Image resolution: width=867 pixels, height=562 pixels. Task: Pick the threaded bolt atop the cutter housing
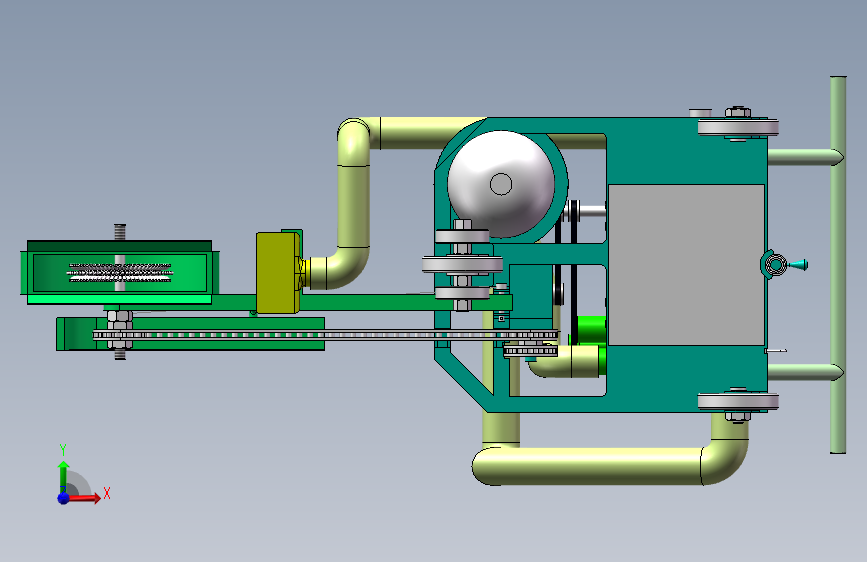[x=120, y=232]
